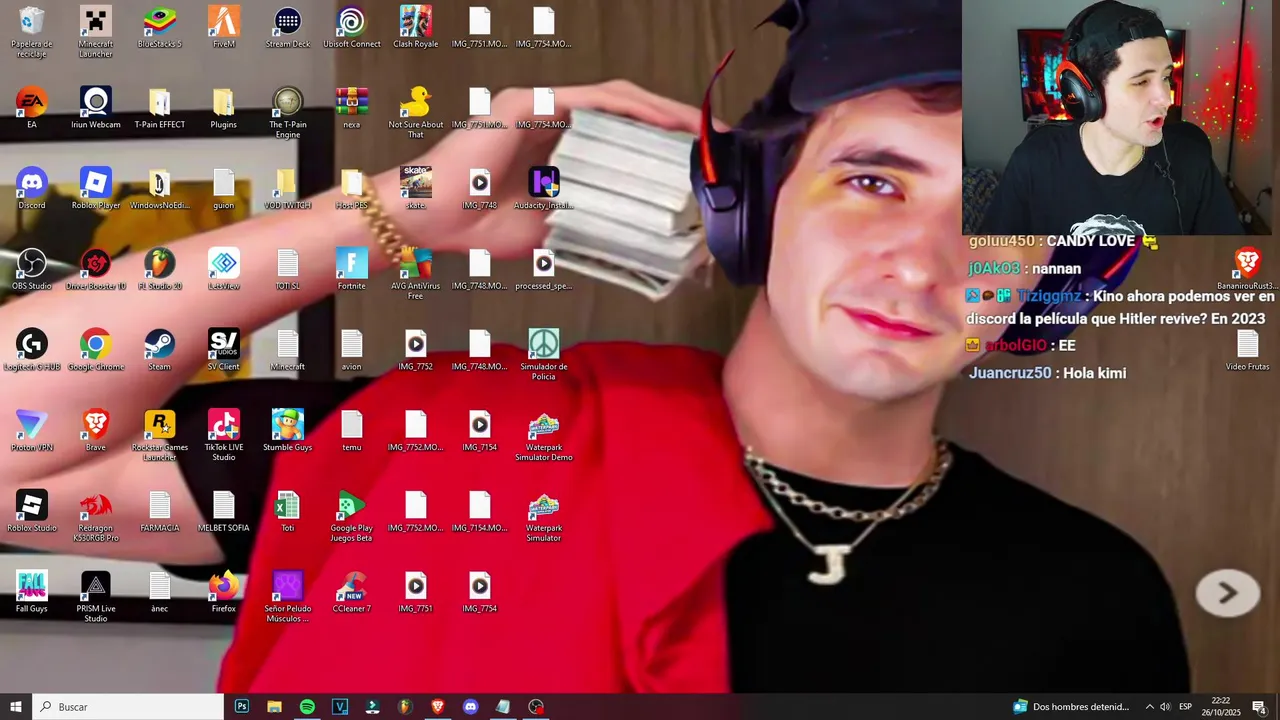Click the Buscar taskbar search box
This screenshot has height=720, width=1280.
click(128, 707)
